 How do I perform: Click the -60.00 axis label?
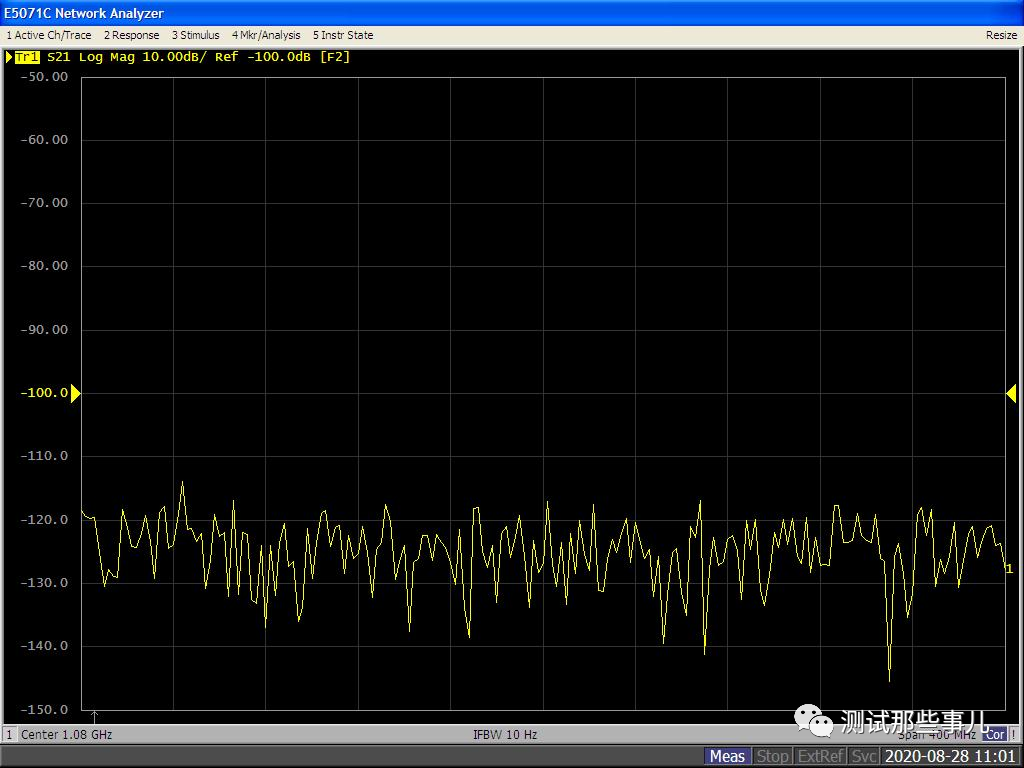44,140
